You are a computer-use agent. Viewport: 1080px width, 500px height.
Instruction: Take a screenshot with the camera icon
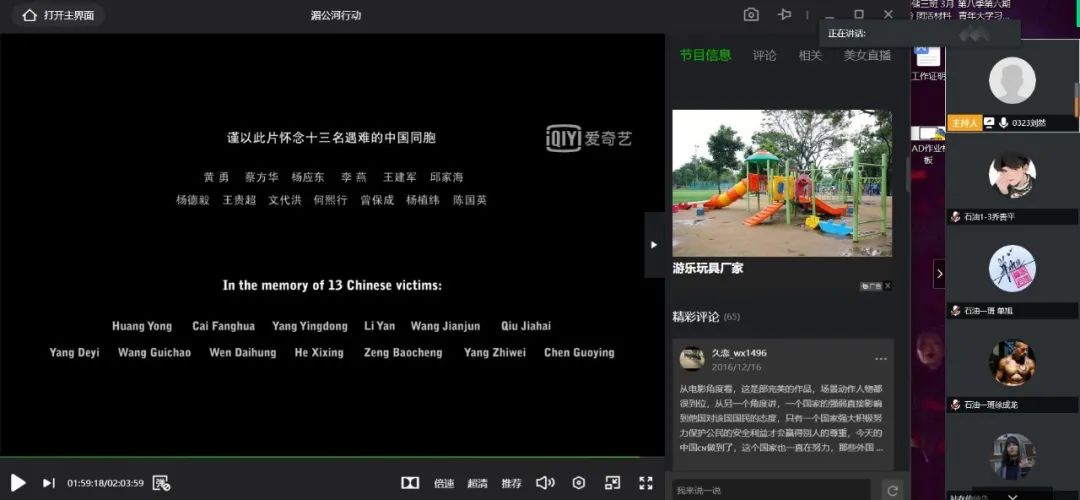pos(751,15)
